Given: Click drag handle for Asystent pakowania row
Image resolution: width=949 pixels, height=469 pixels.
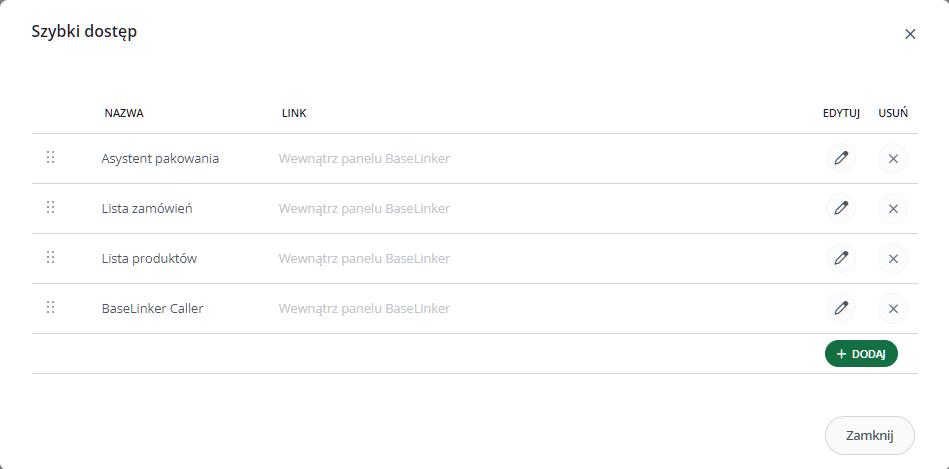Looking at the screenshot, I should pyautogui.click(x=51, y=157).
